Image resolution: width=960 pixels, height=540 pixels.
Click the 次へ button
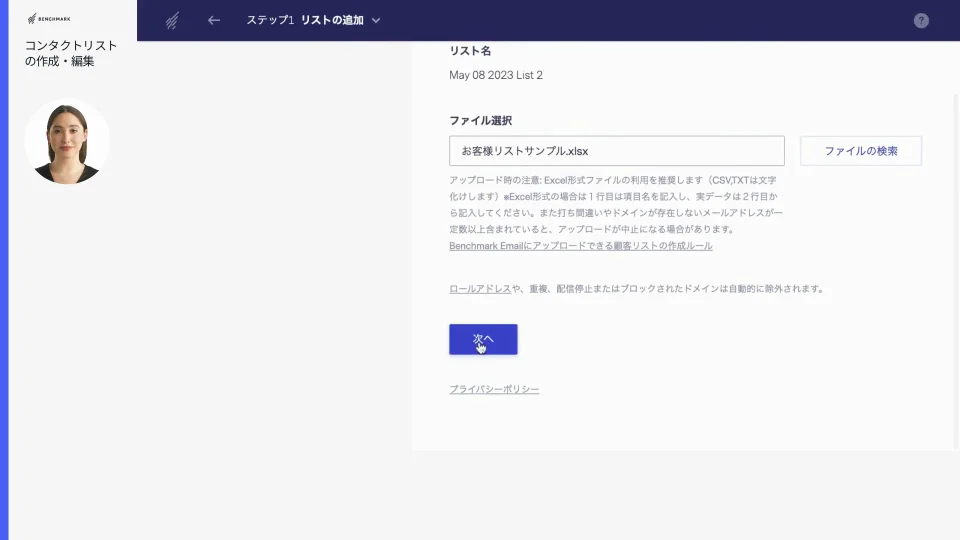click(x=483, y=339)
